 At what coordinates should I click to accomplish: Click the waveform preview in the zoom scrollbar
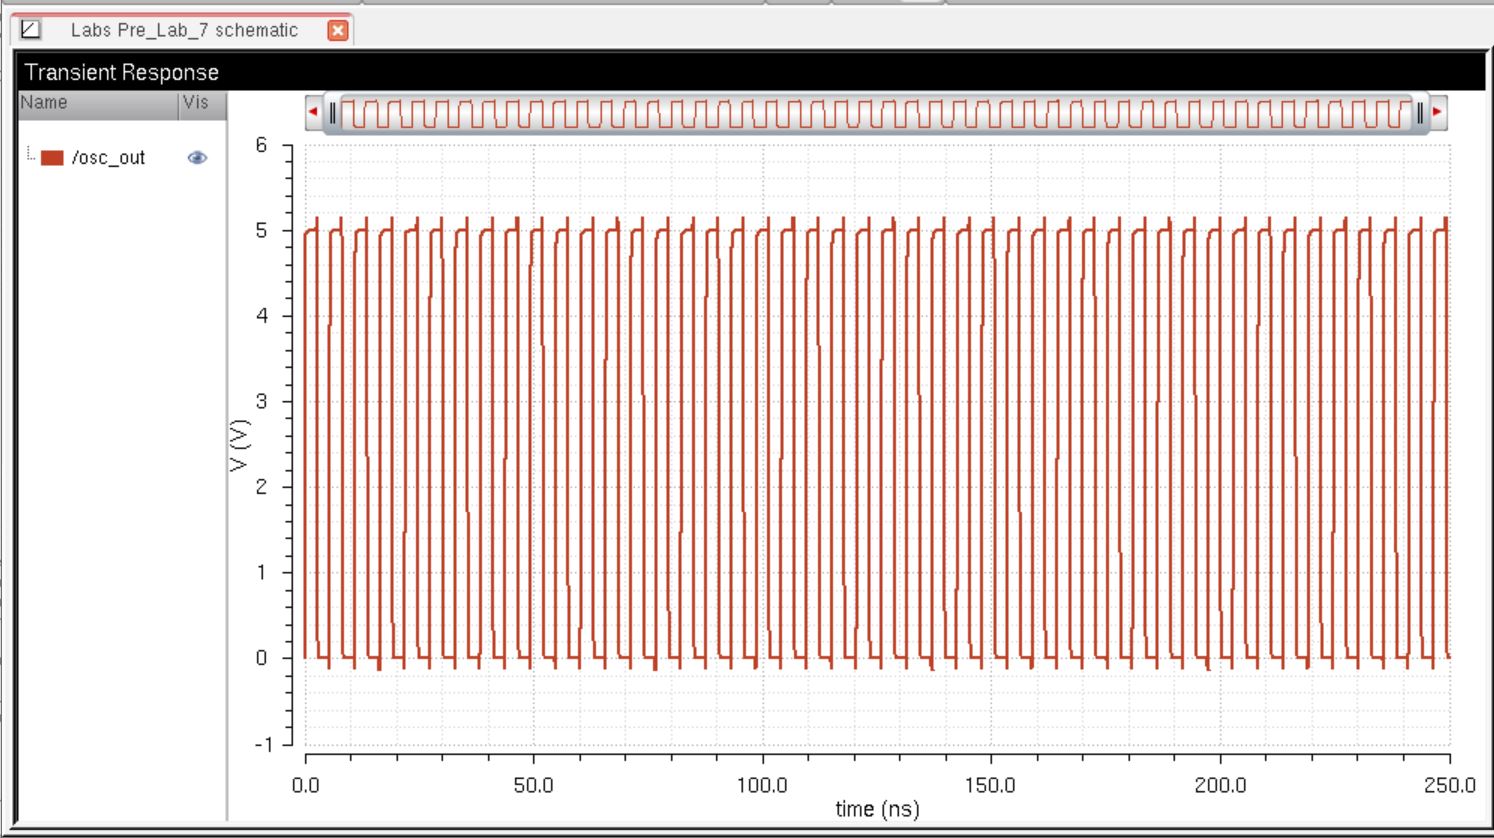875,113
